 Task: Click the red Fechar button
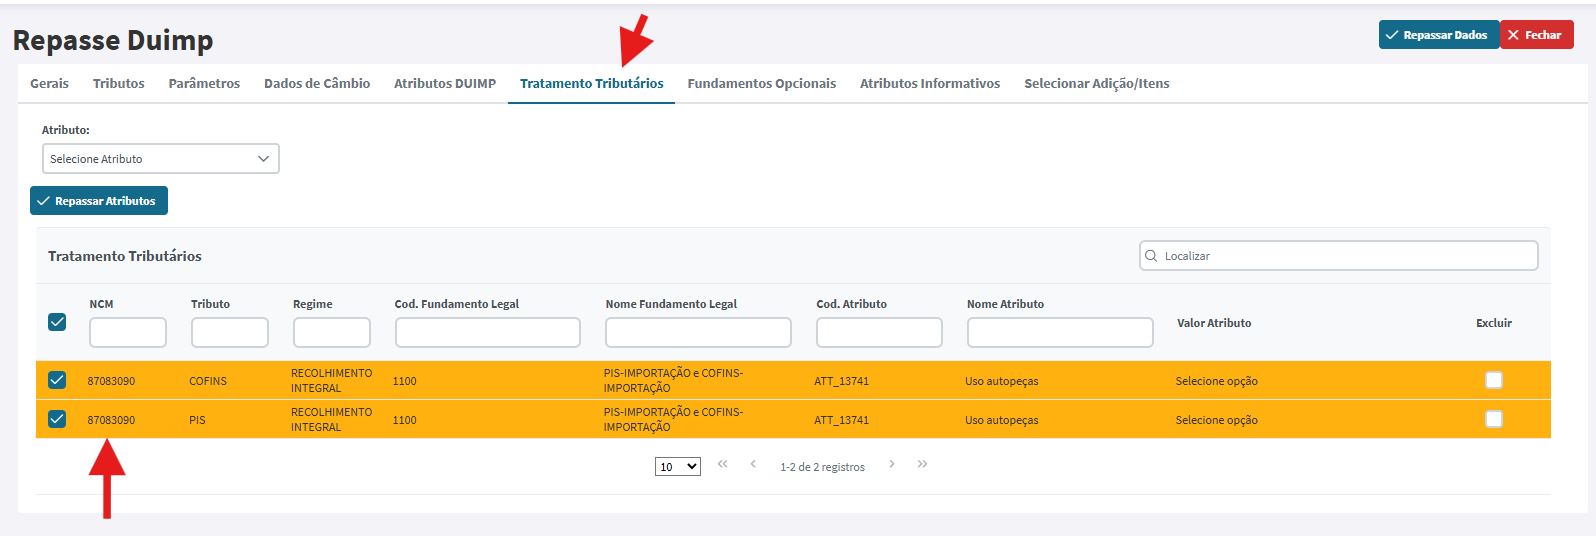(1536, 35)
